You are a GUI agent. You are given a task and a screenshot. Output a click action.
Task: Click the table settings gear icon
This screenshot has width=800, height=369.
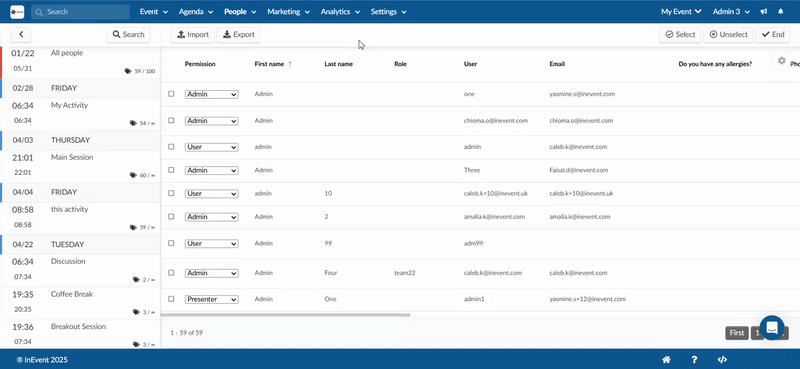pos(782,61)
